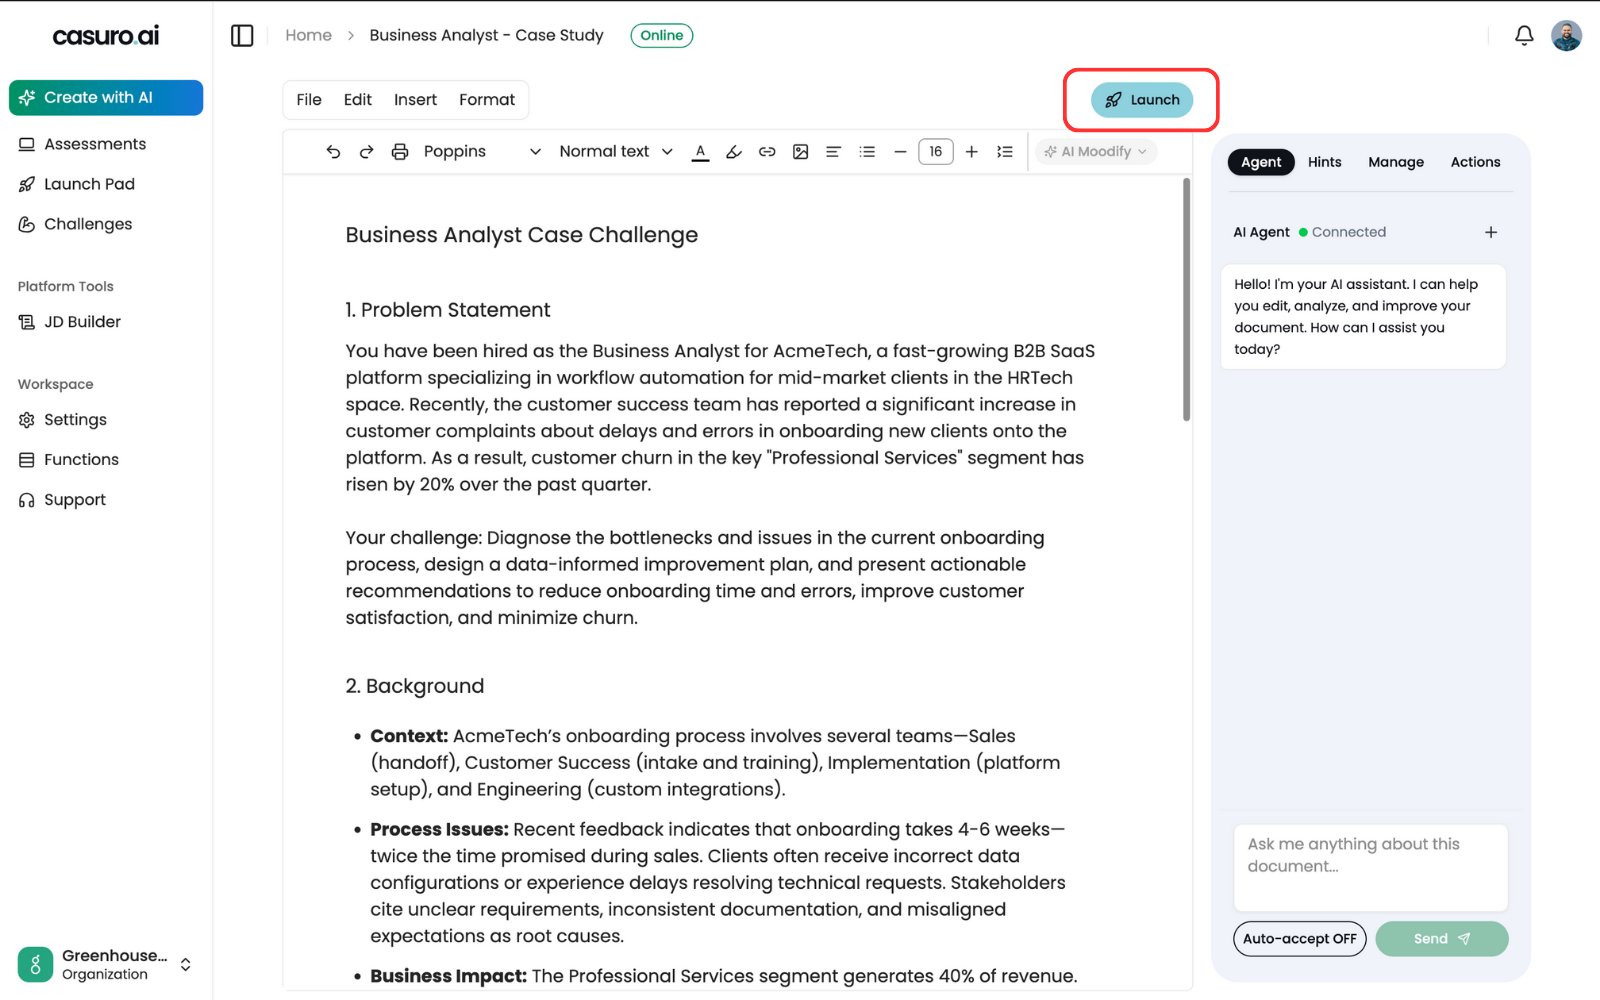Toggle Auto-accept OFF button
This screenshot has width=1600, height=1000.
(x=1299, y=939)
